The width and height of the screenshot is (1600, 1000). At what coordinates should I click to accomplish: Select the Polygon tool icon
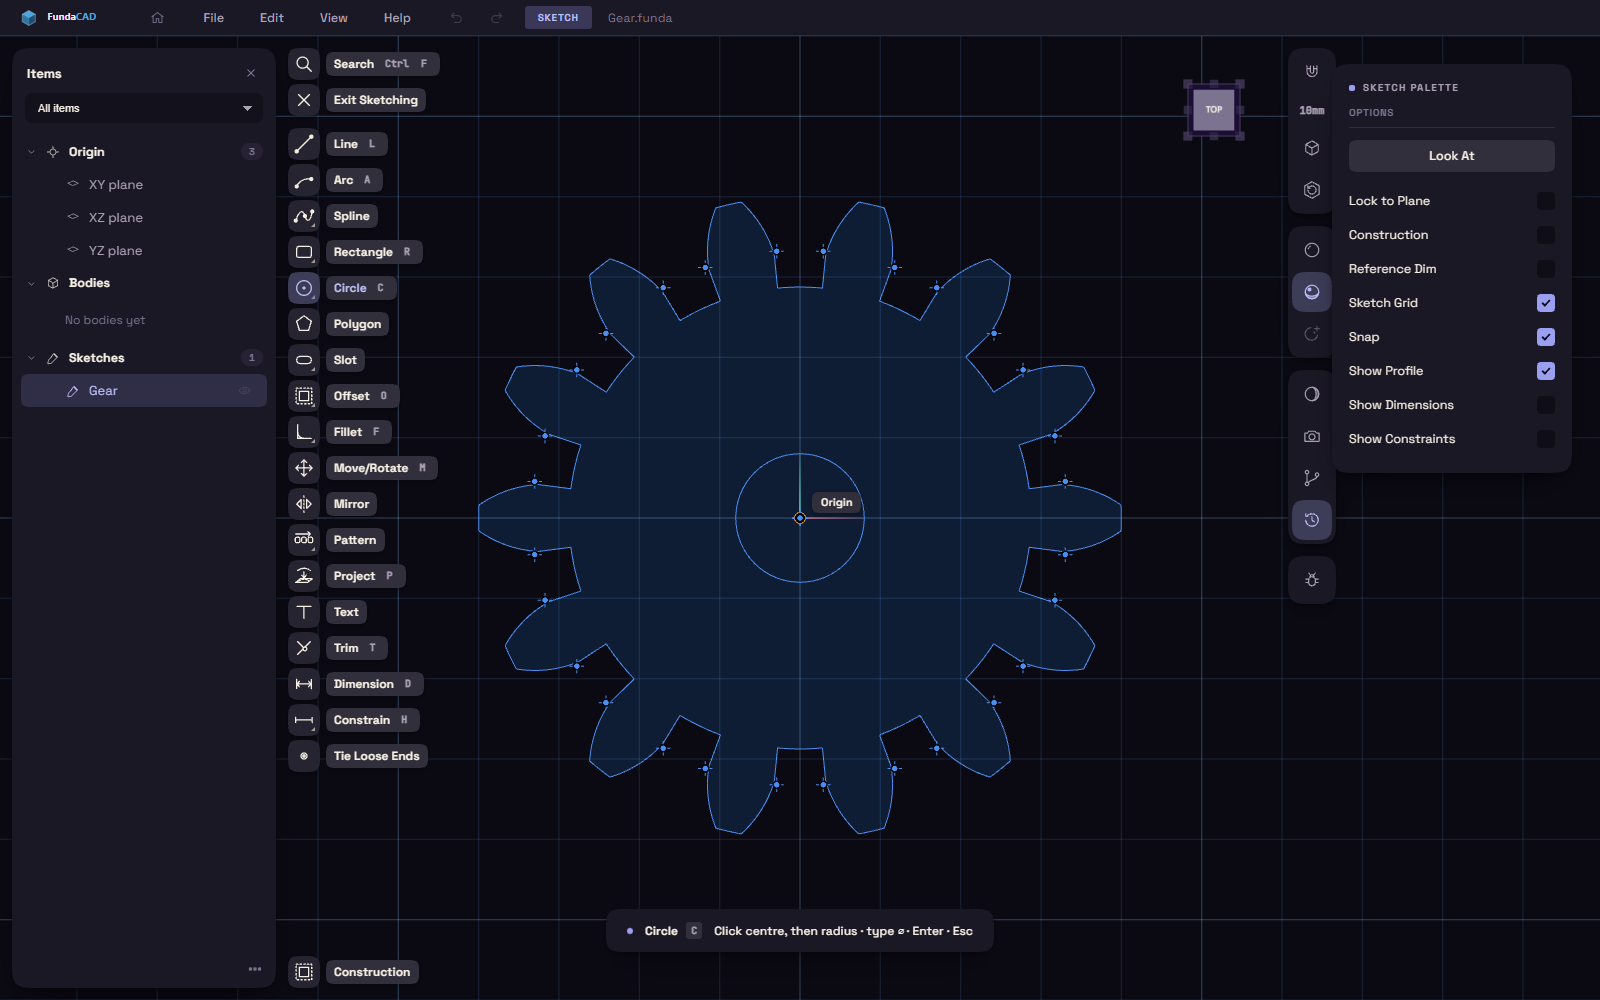click(x=304, y=324)
